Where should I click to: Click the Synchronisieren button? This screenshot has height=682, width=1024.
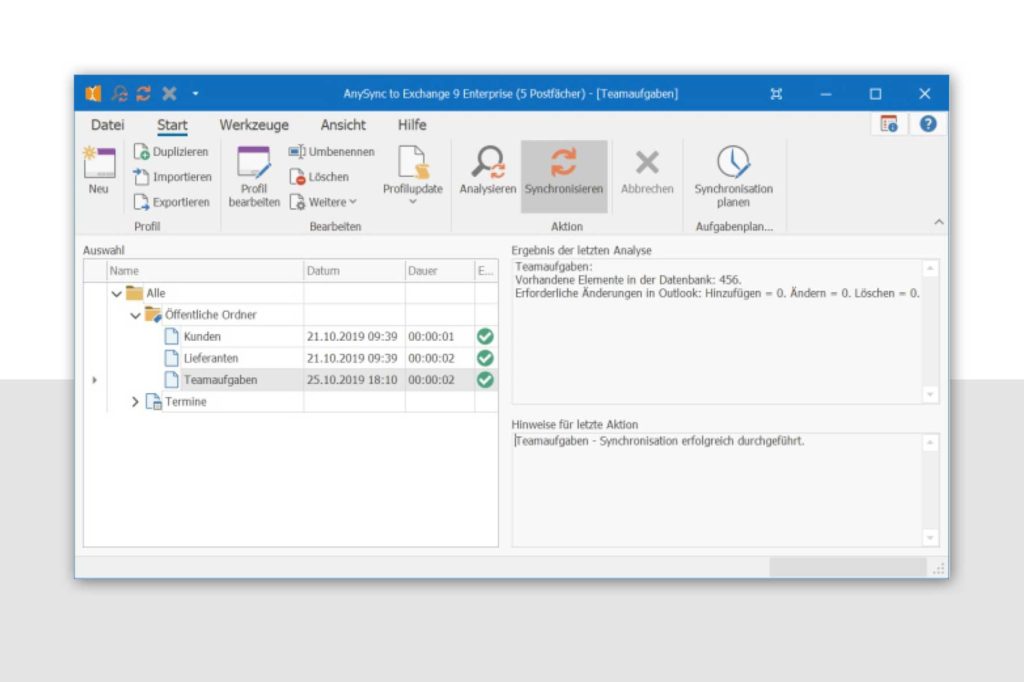pyautogui.click(x=564, y=176)
